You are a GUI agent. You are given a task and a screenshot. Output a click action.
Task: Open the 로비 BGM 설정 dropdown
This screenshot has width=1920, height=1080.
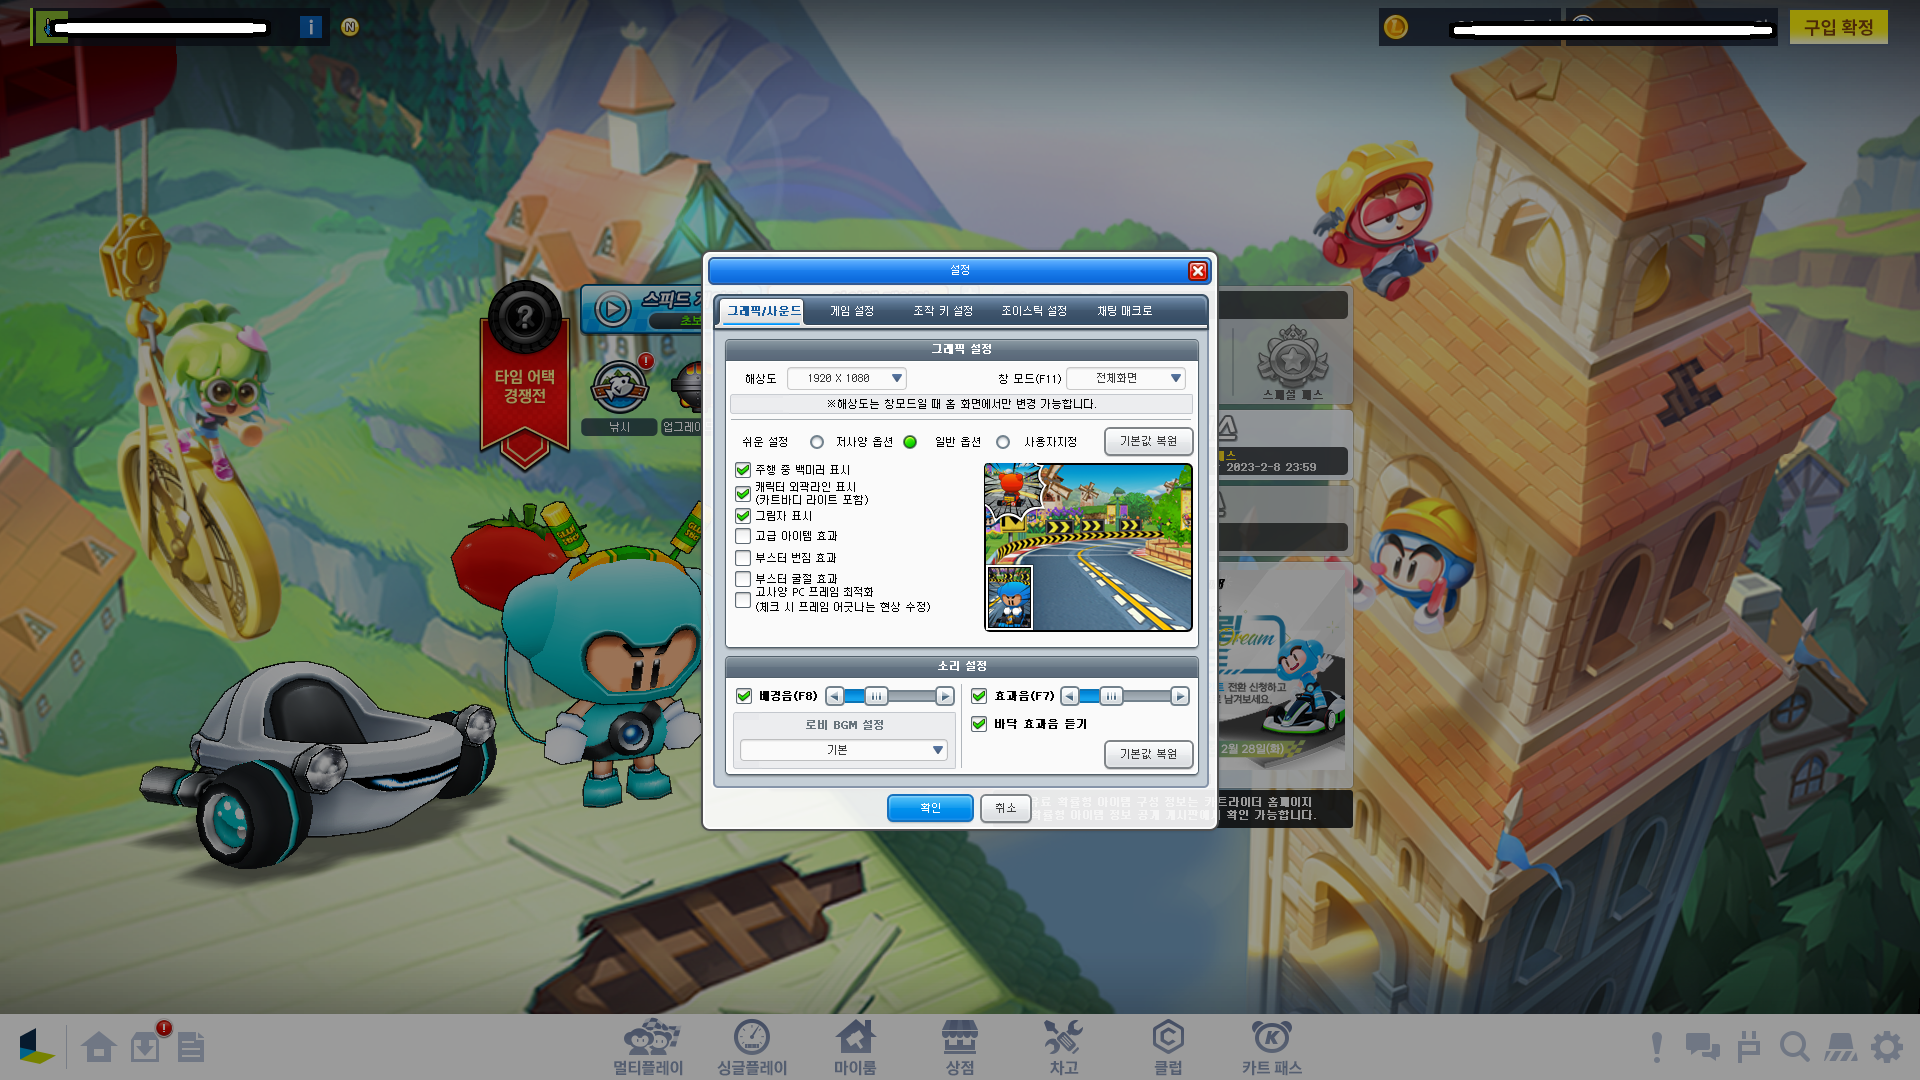(843, 750)
